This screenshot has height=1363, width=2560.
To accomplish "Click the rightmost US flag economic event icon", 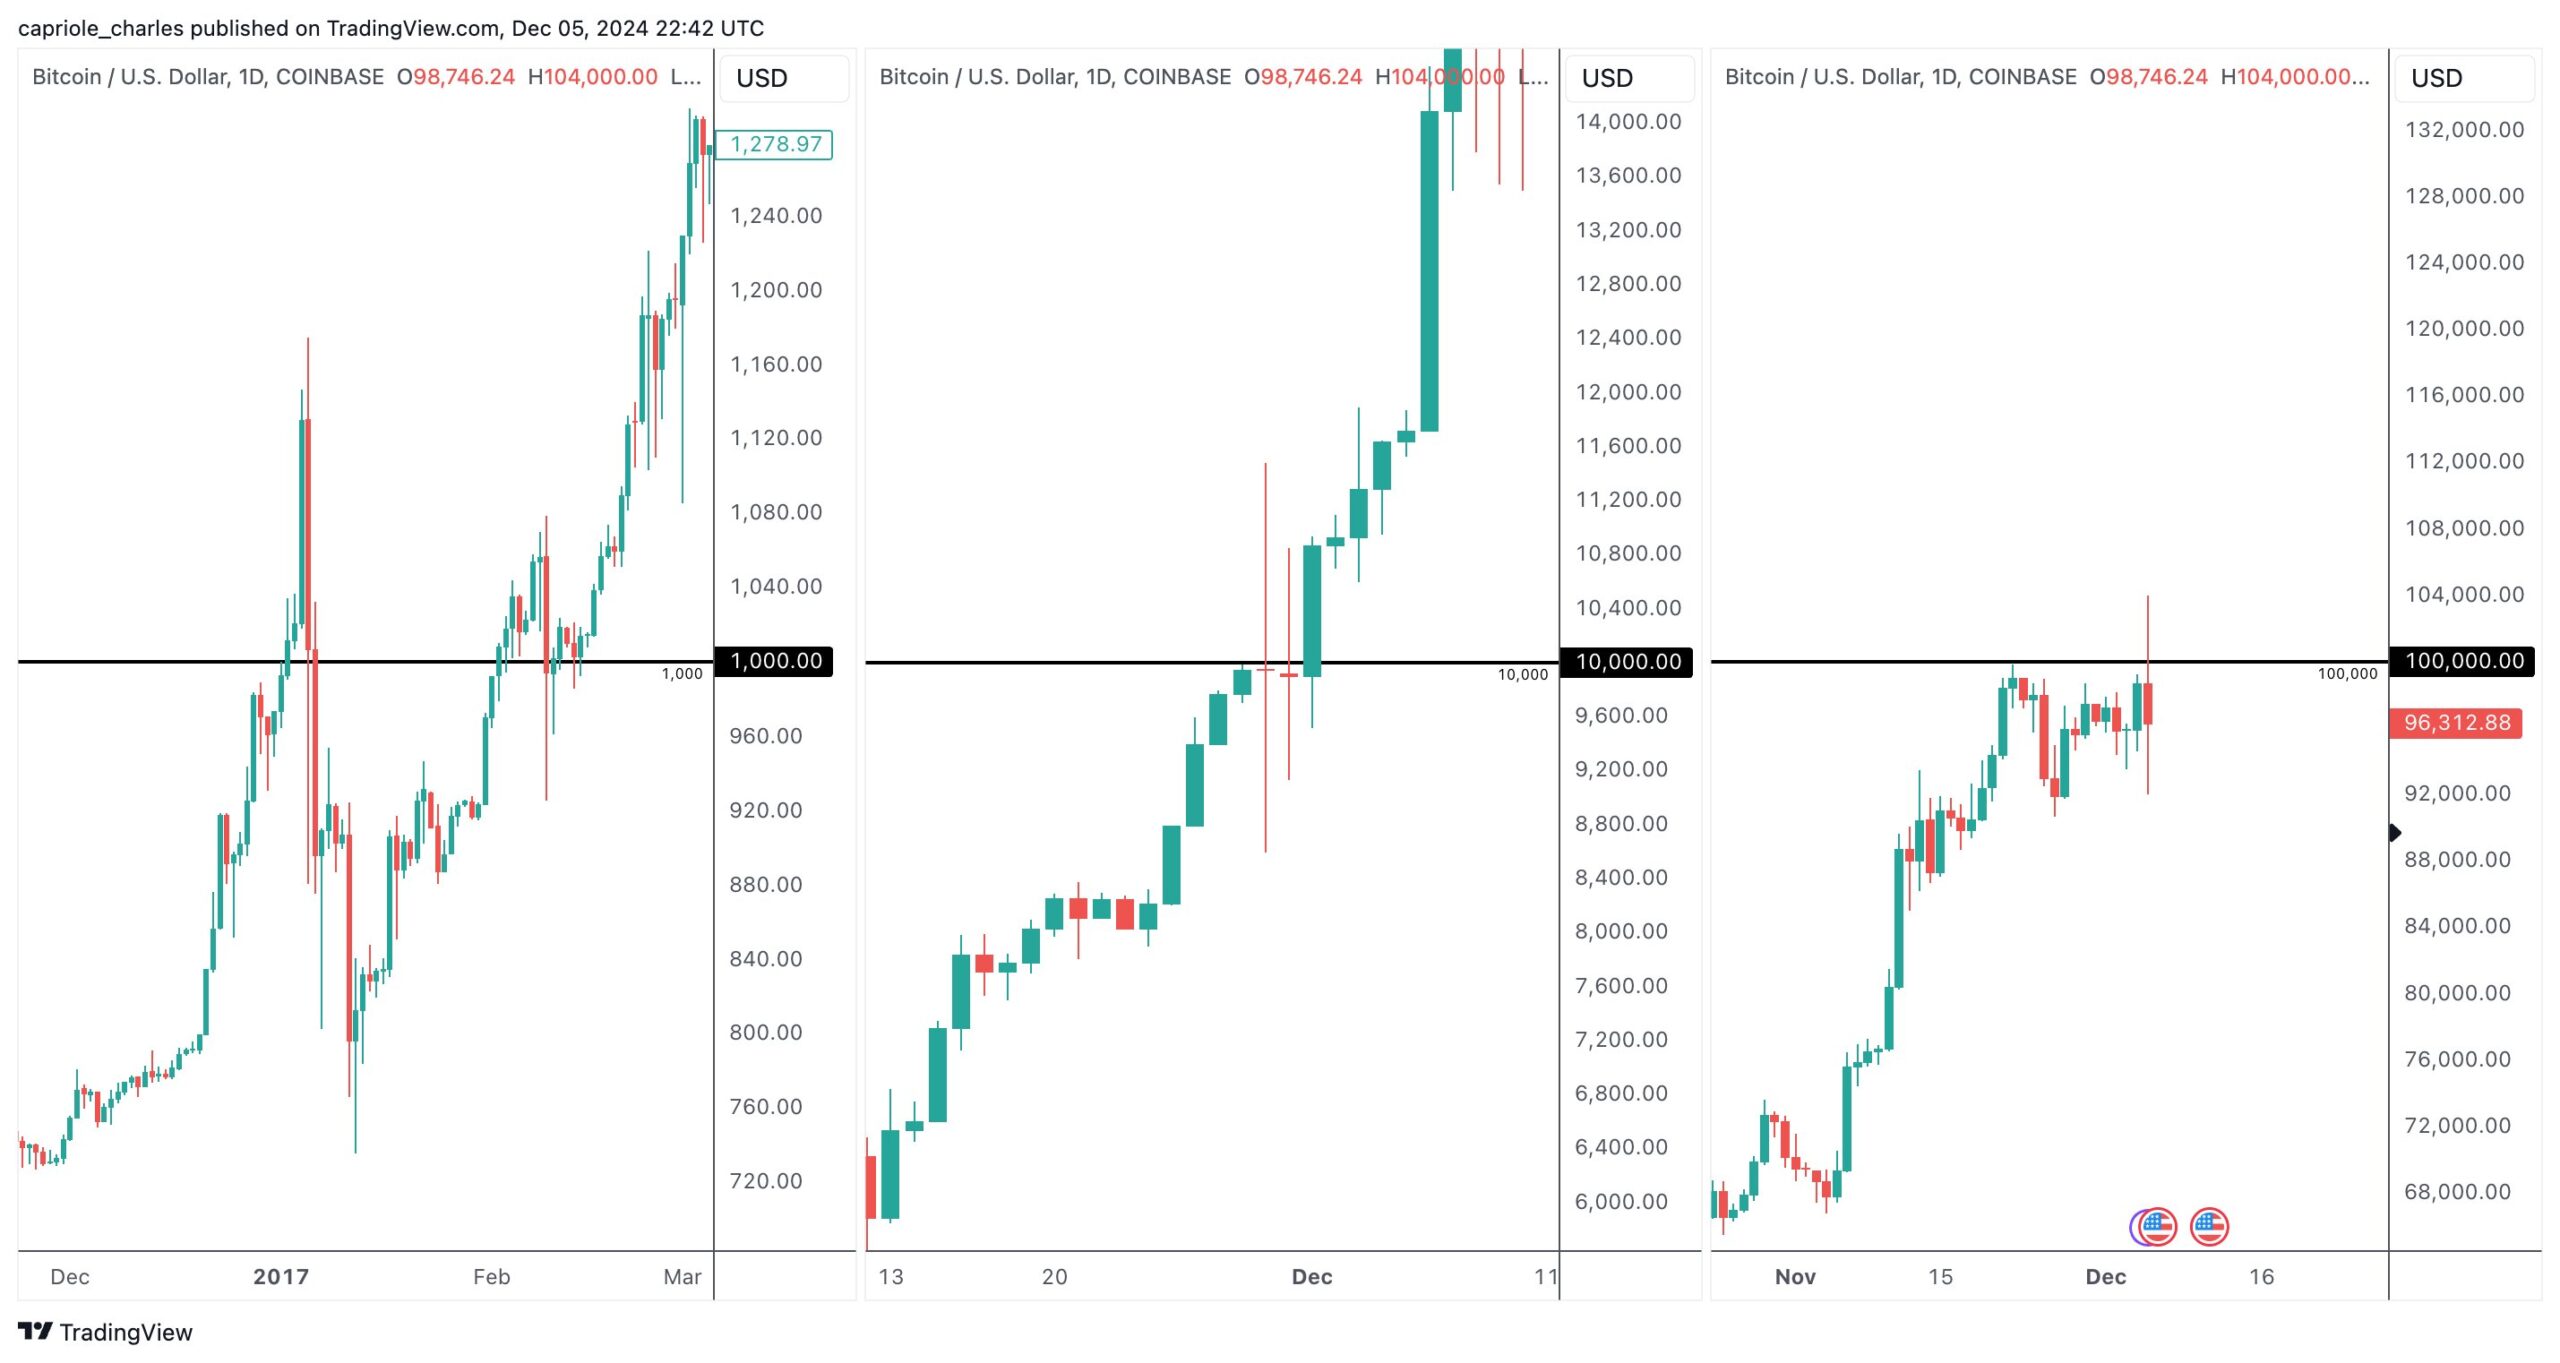I will pyautogui.click(x=2208, y=1226).
